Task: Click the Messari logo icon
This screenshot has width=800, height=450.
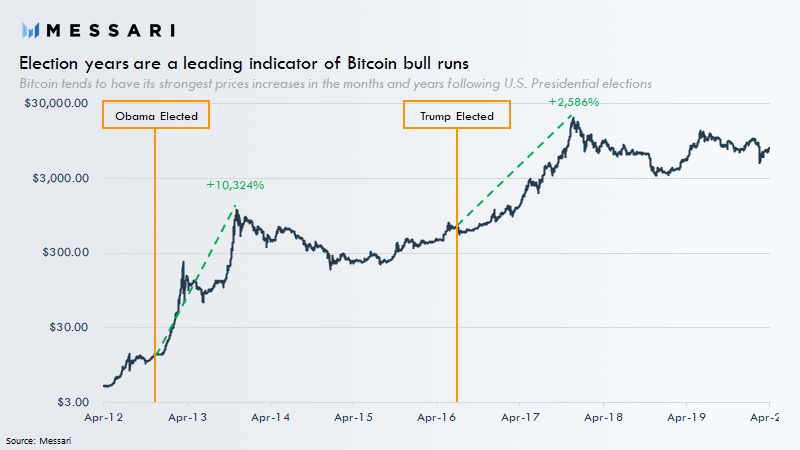Action: tap(31, 30)
